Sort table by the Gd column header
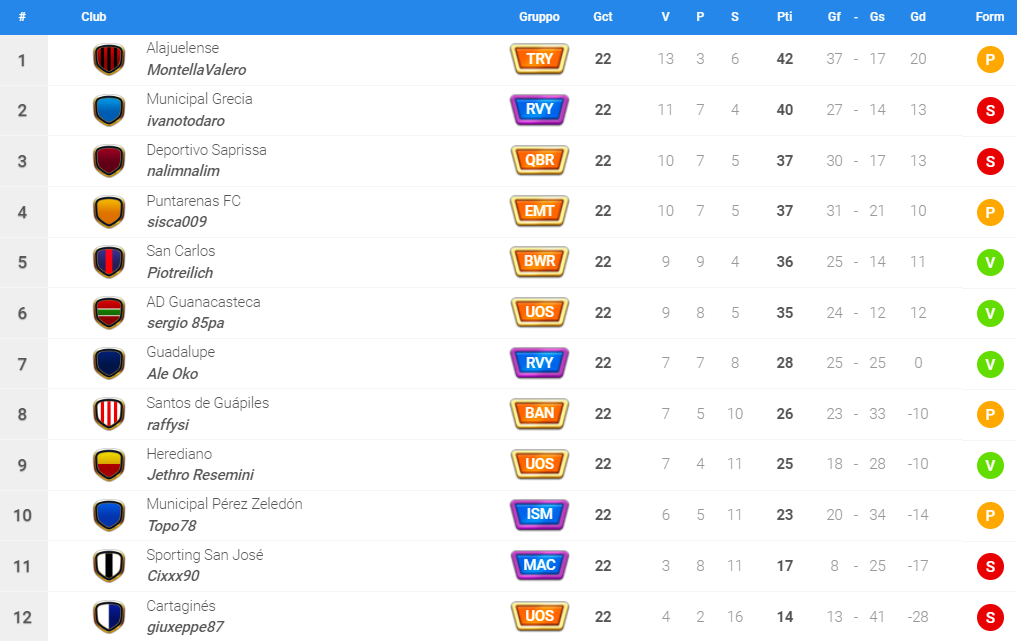Image resolution: width=1017 pixels, height=641 pixels. 918,17
